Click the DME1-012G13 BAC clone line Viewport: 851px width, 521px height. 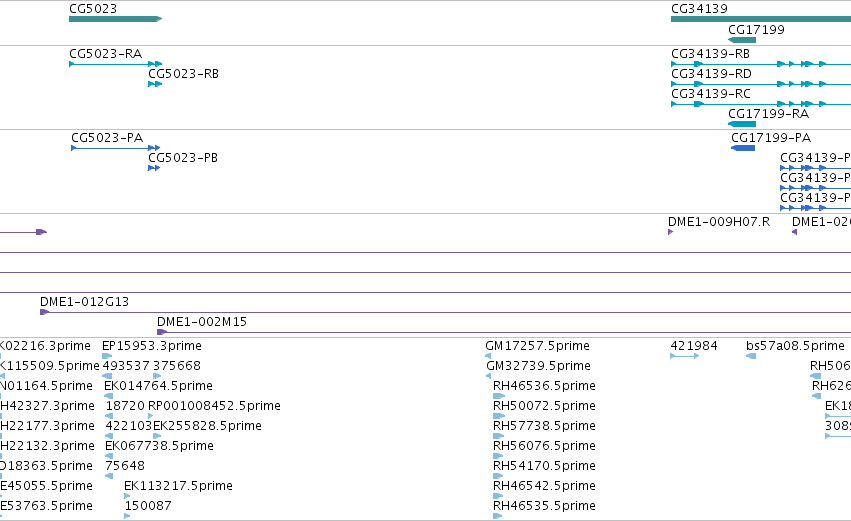445,312
